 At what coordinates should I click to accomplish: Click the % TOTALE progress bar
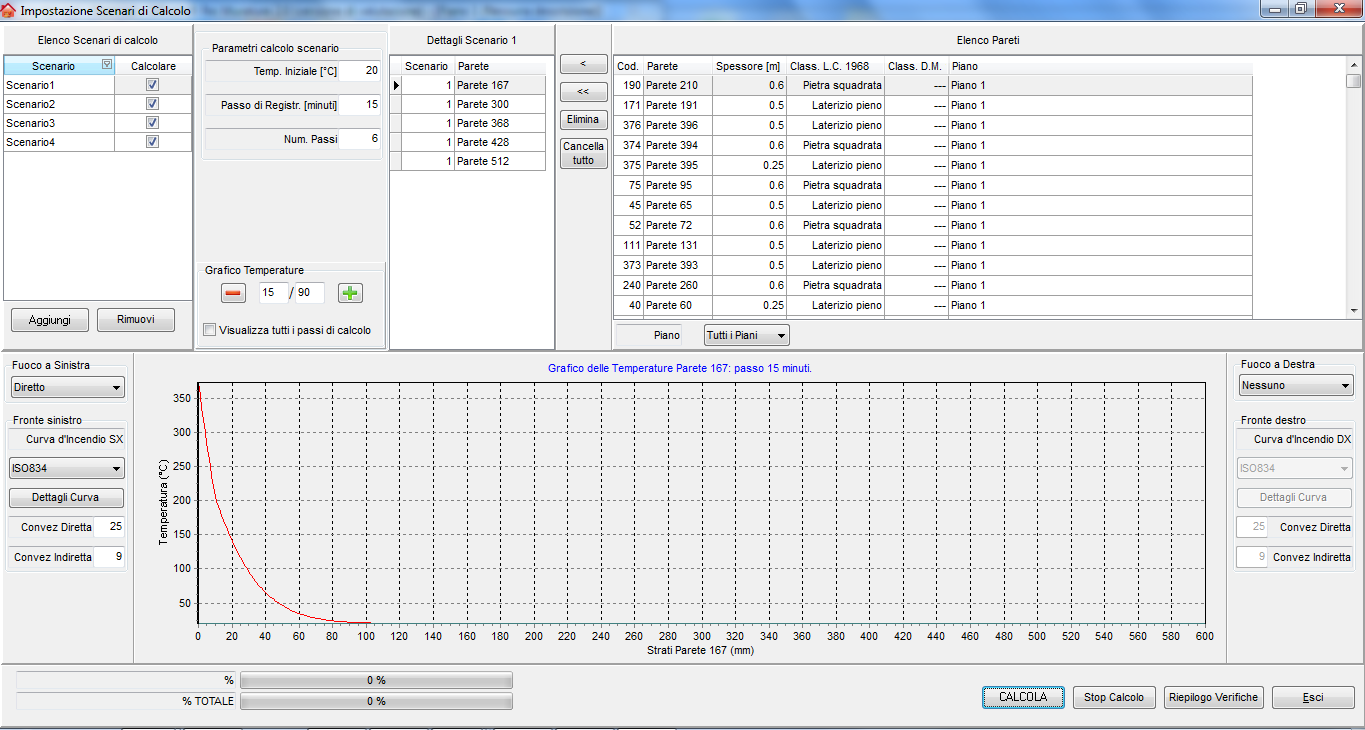[376, 702]
